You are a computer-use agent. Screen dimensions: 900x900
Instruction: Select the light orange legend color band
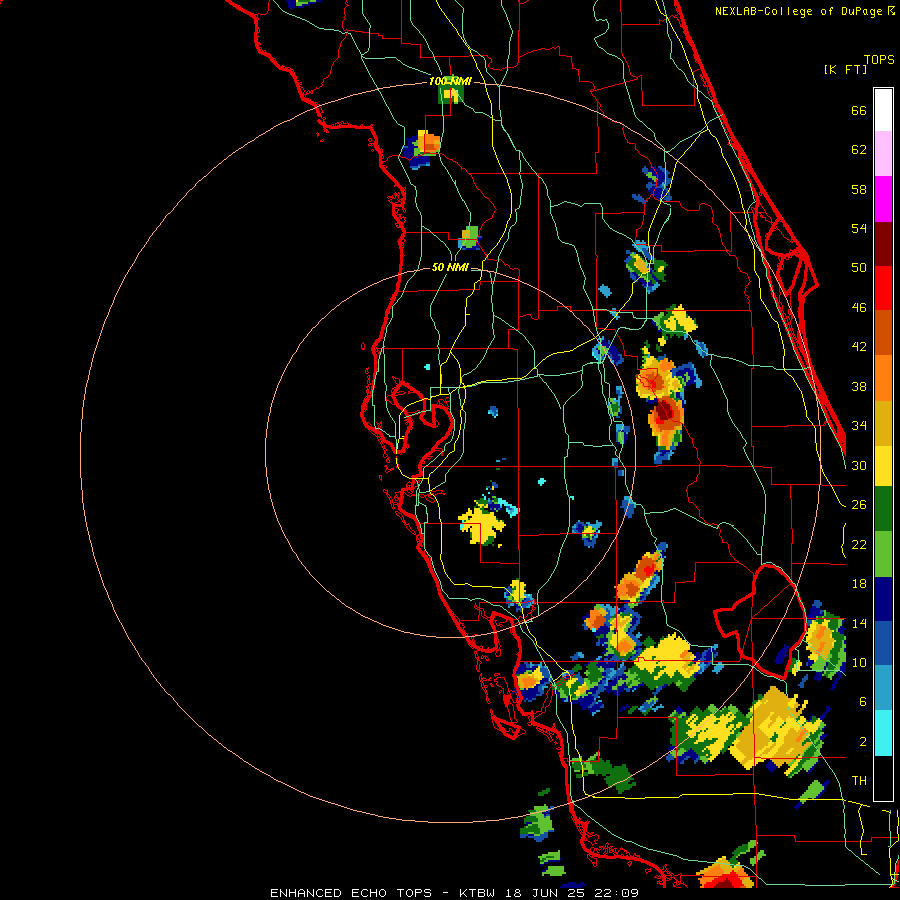click(x=883, y=378)
